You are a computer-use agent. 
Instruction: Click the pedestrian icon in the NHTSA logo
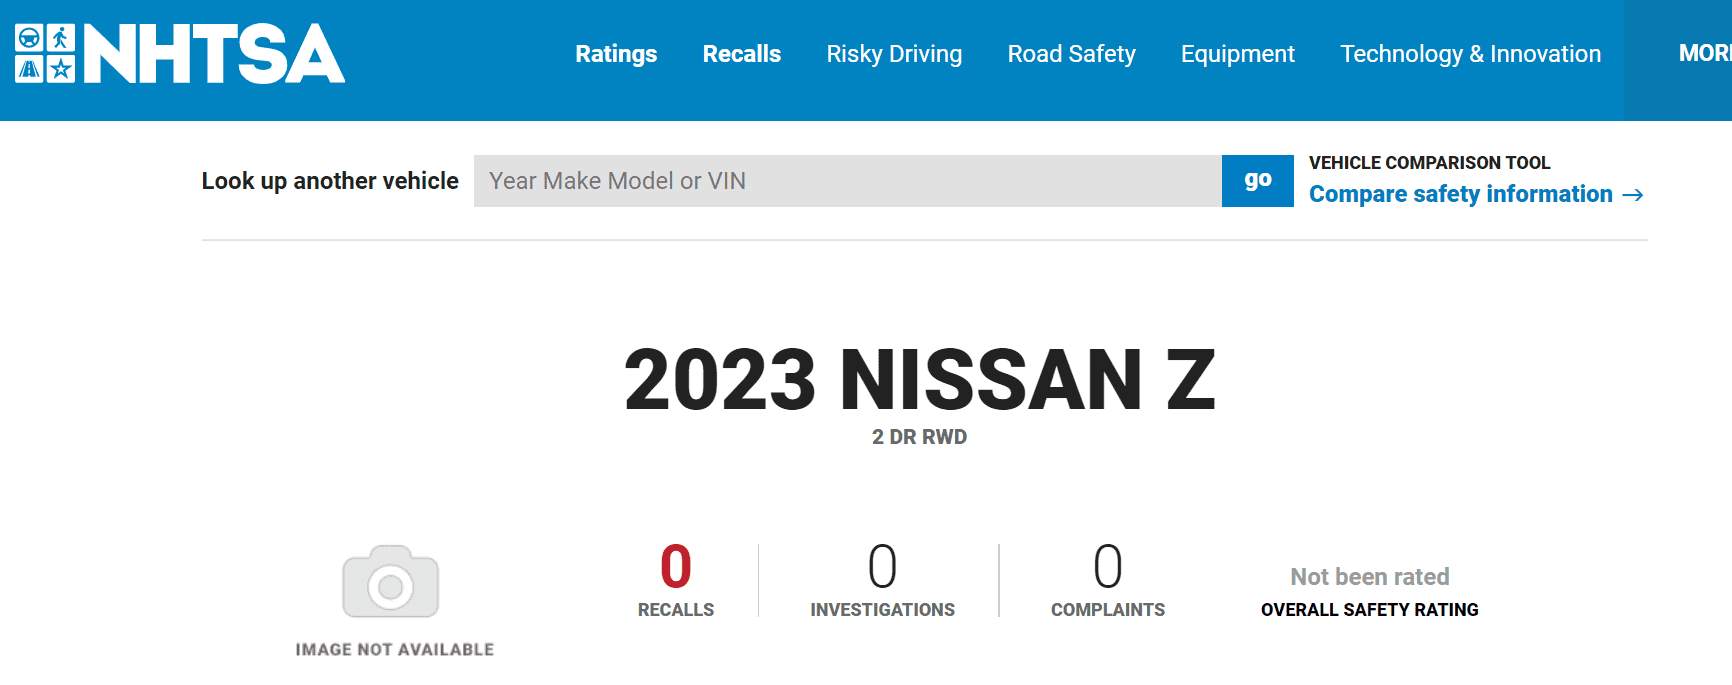click(x=61, y=39)
